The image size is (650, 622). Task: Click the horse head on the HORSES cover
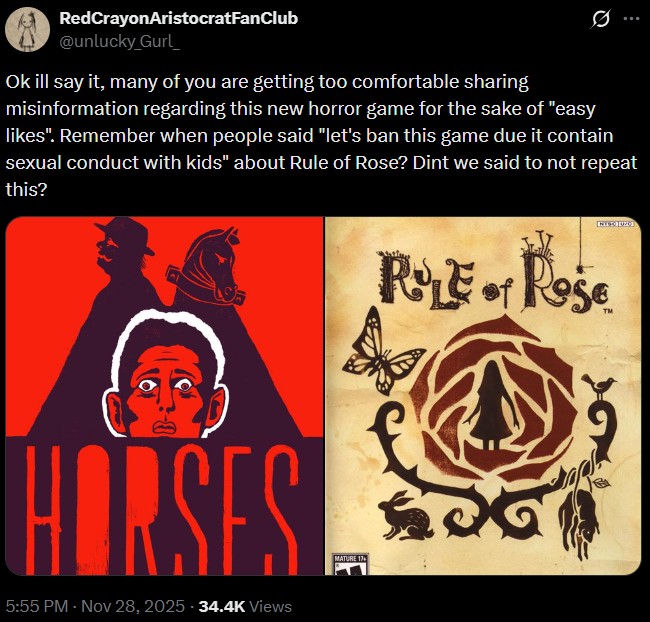(x=207, y=267)
